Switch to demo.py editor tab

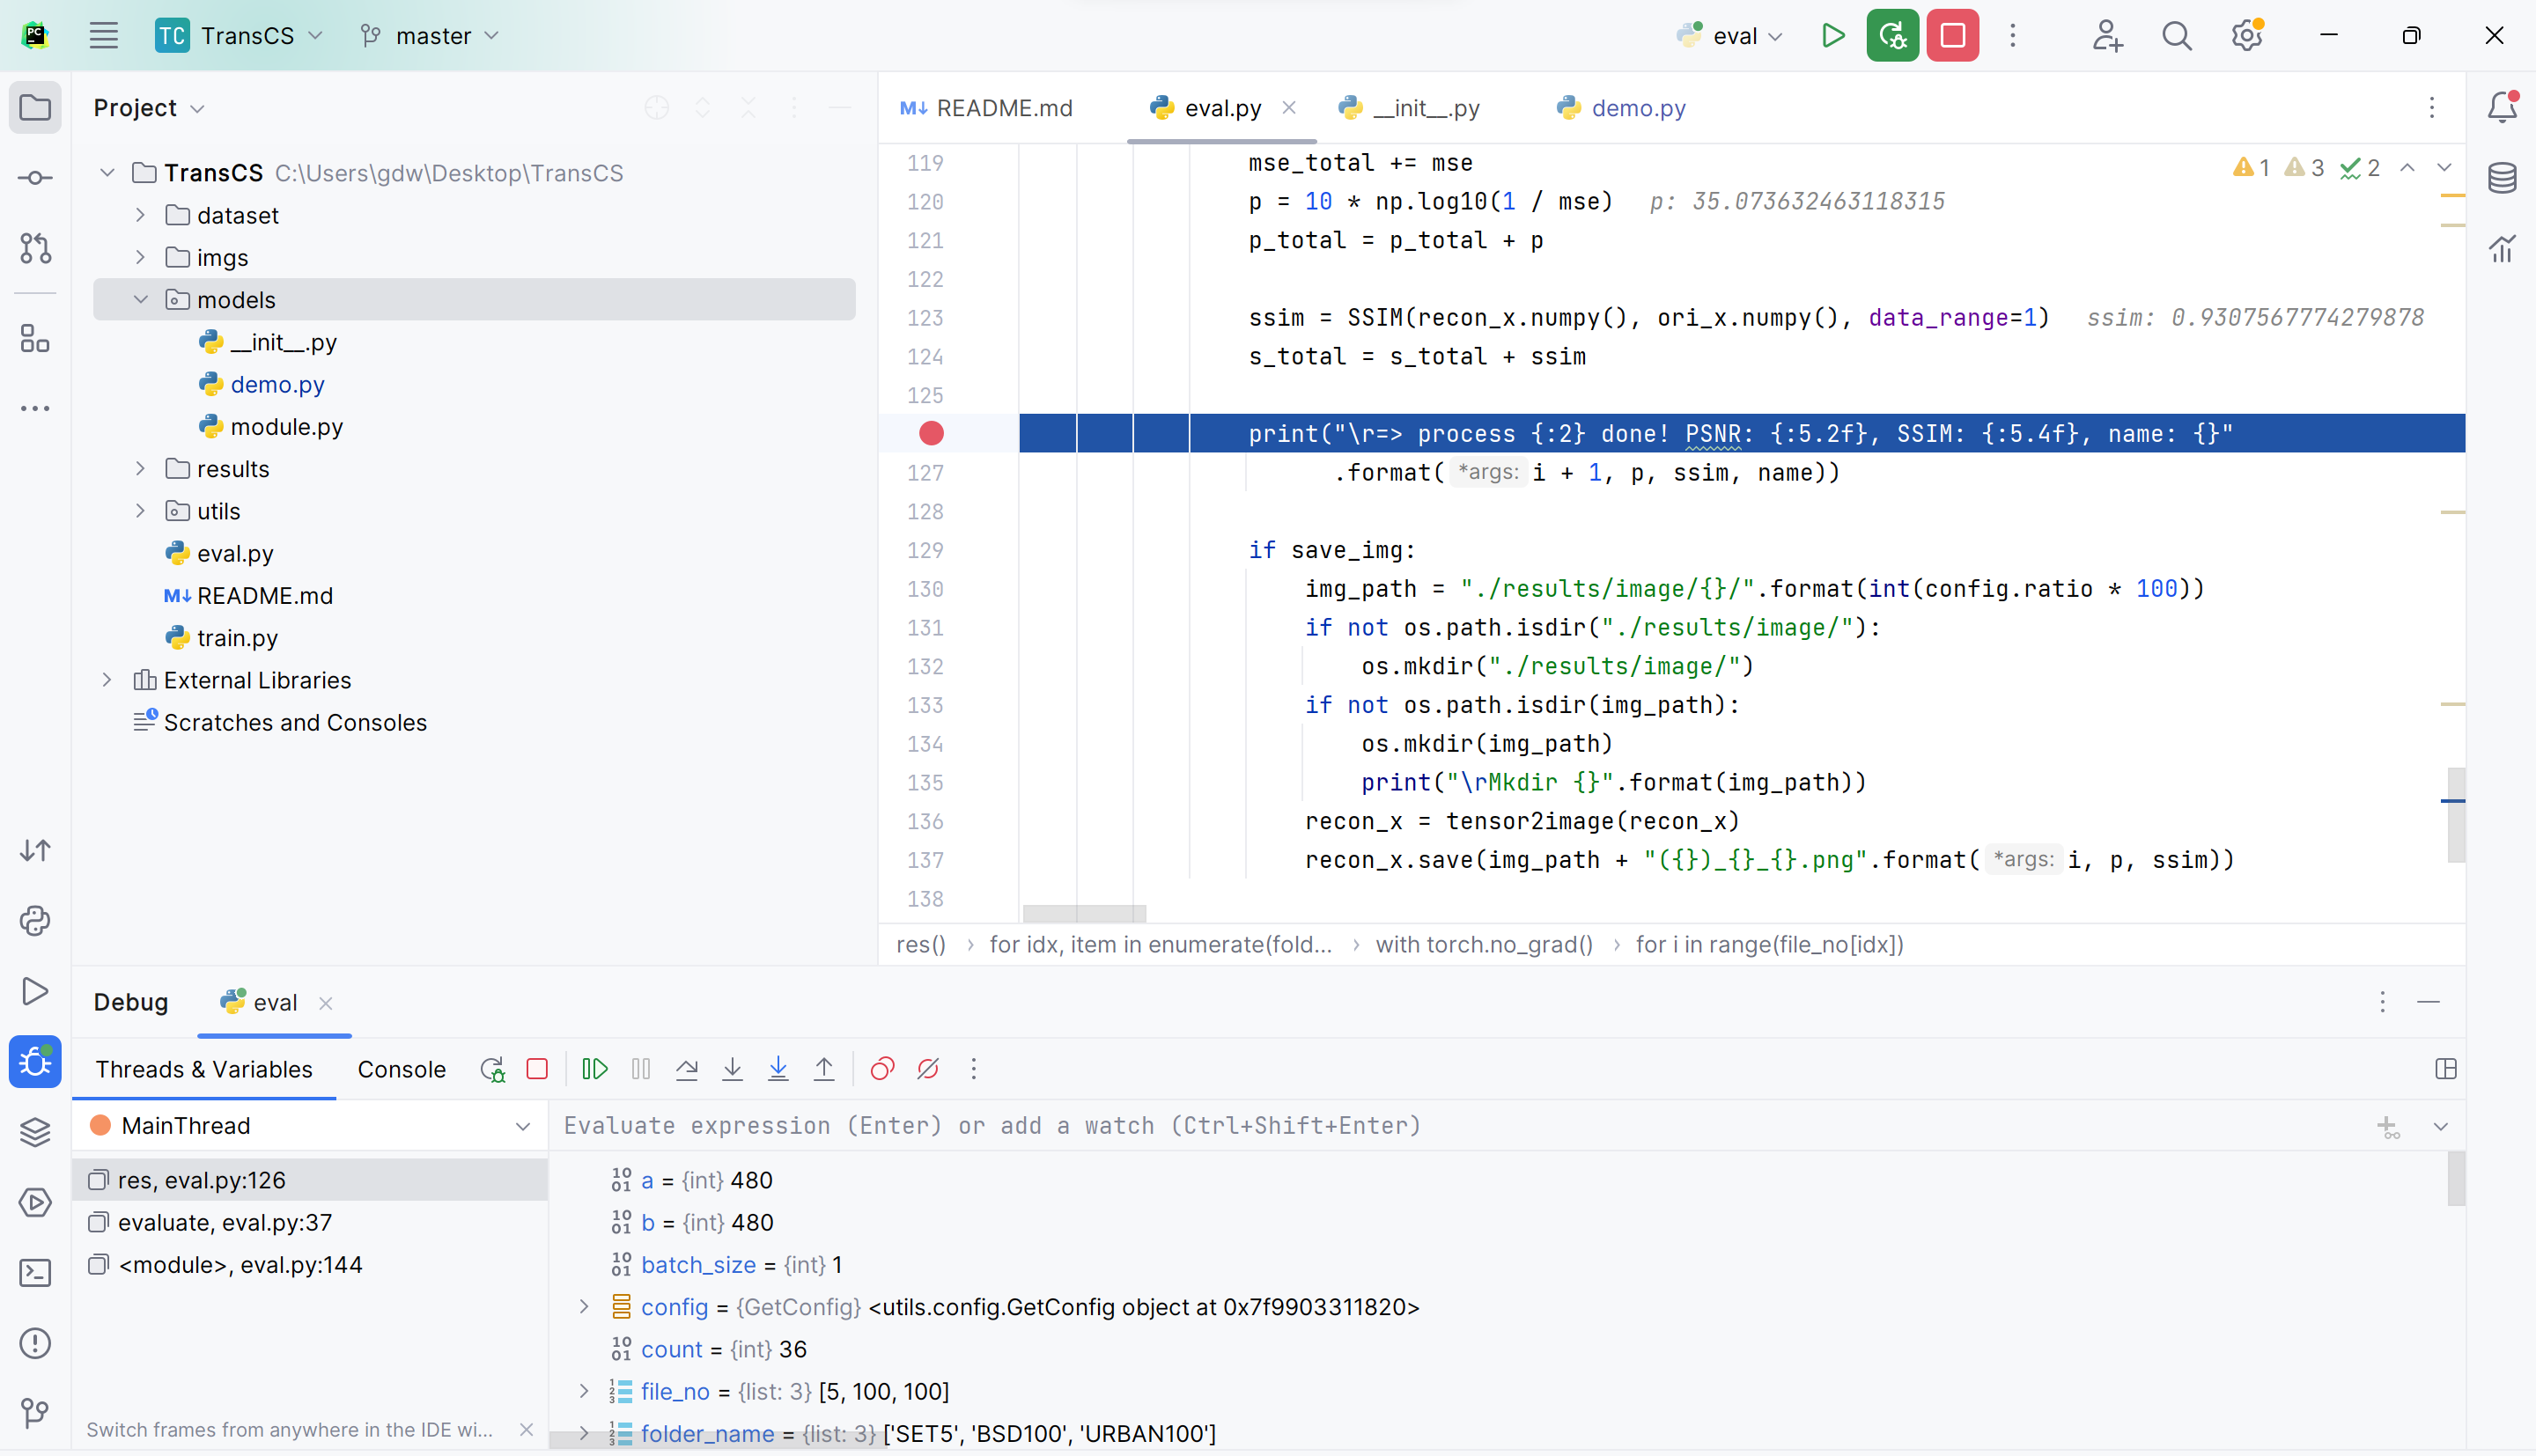tap(1621, 108)
